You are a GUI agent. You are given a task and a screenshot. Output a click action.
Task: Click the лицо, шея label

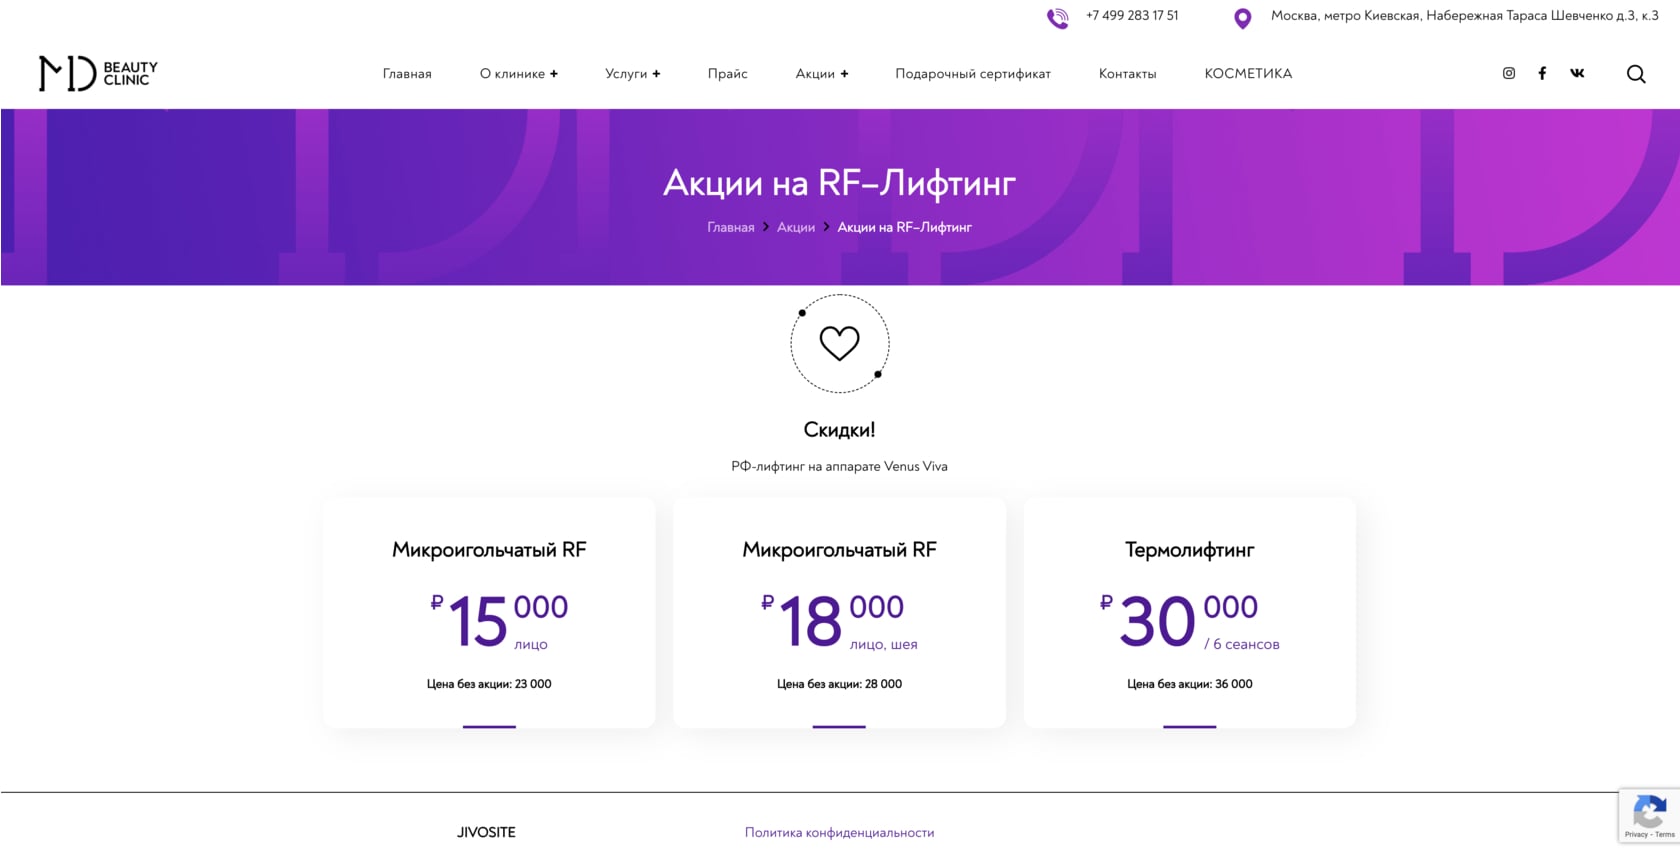(x=884, y=645)
